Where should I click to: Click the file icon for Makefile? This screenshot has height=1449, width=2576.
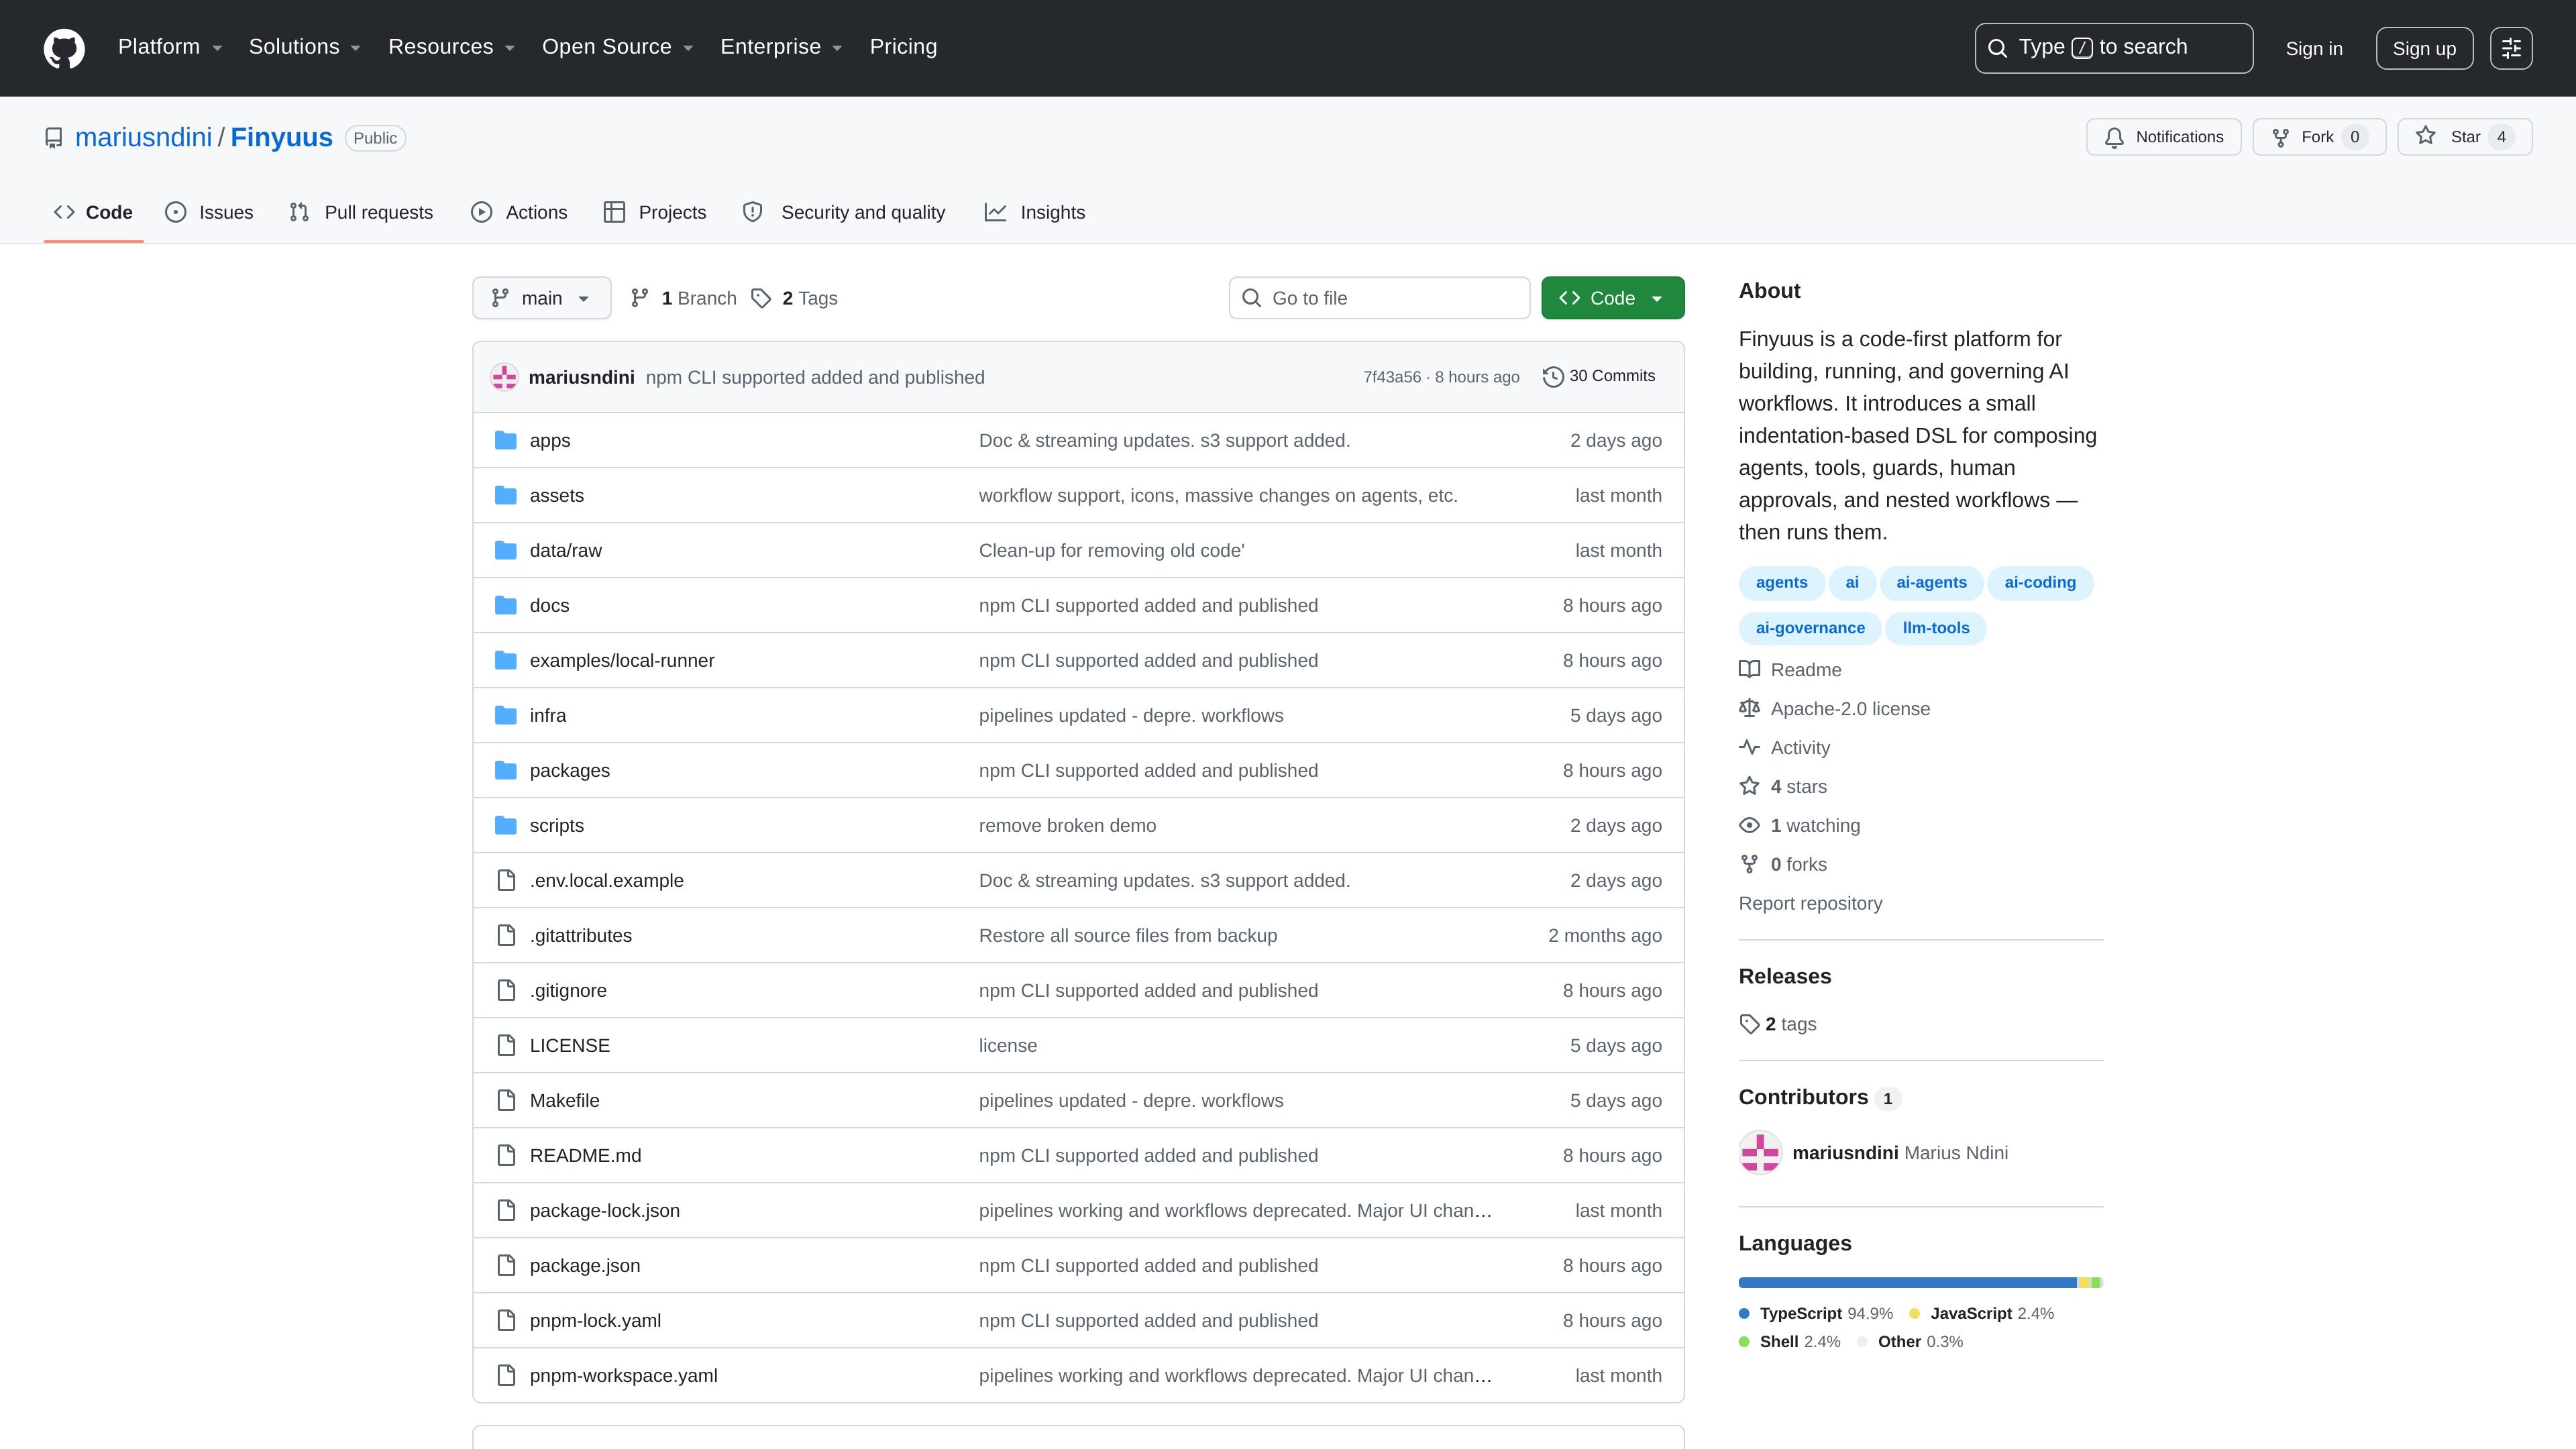point(507,1100)
